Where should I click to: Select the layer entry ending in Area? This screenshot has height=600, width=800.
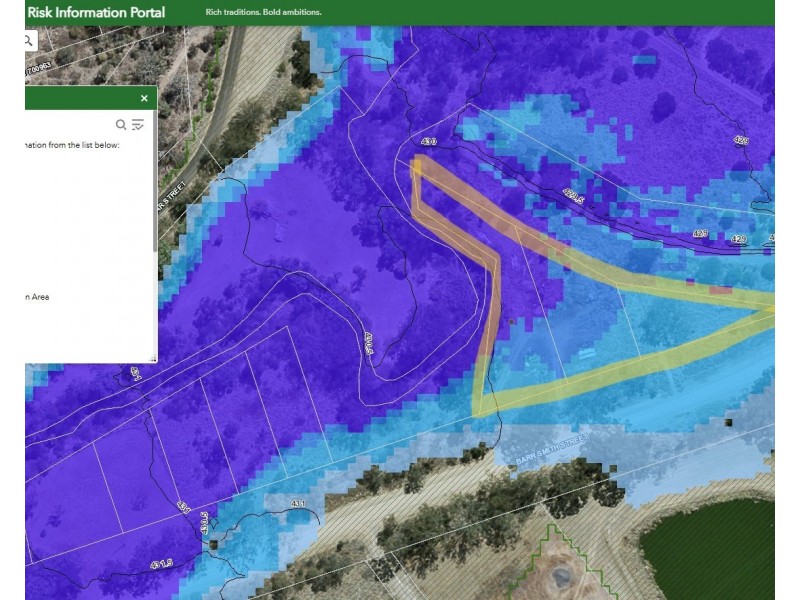pos(37,297)
